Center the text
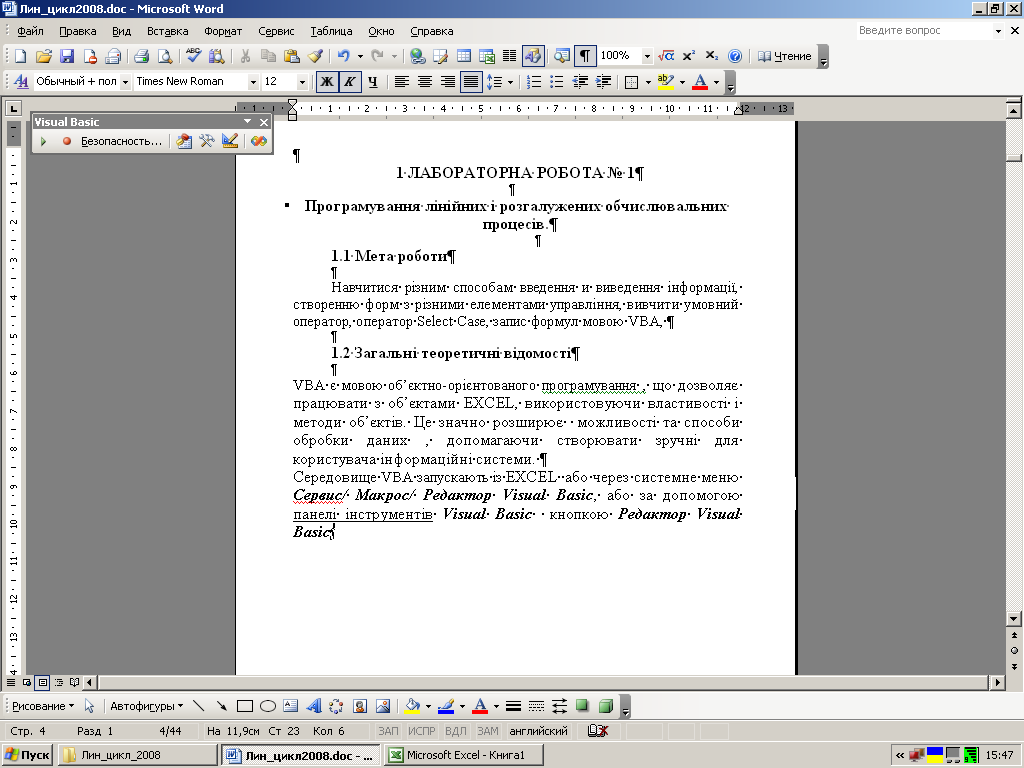 click(x=424, y=82)
